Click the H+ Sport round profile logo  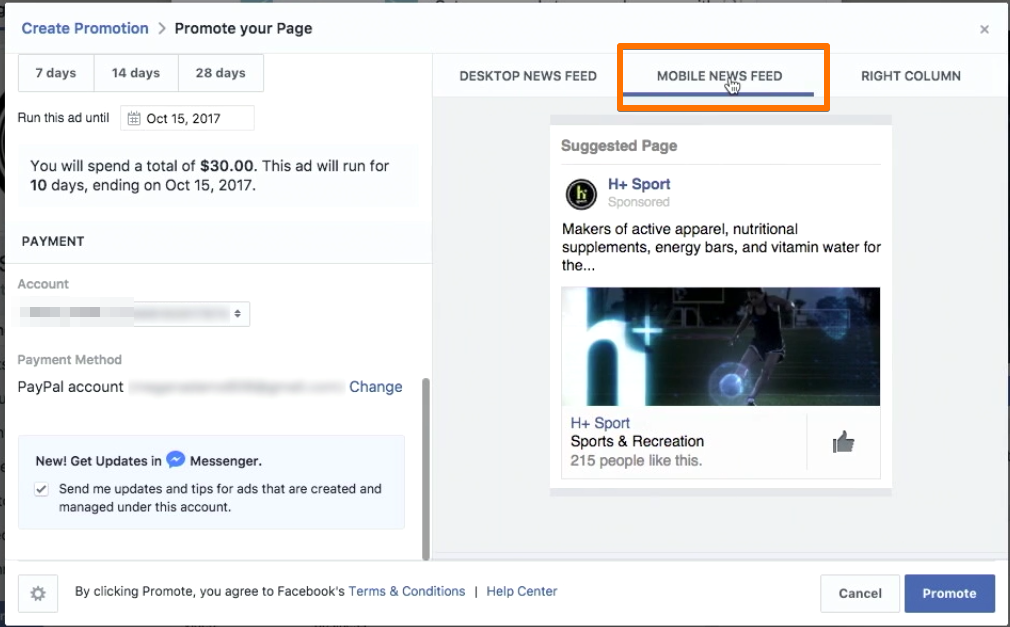581,194
